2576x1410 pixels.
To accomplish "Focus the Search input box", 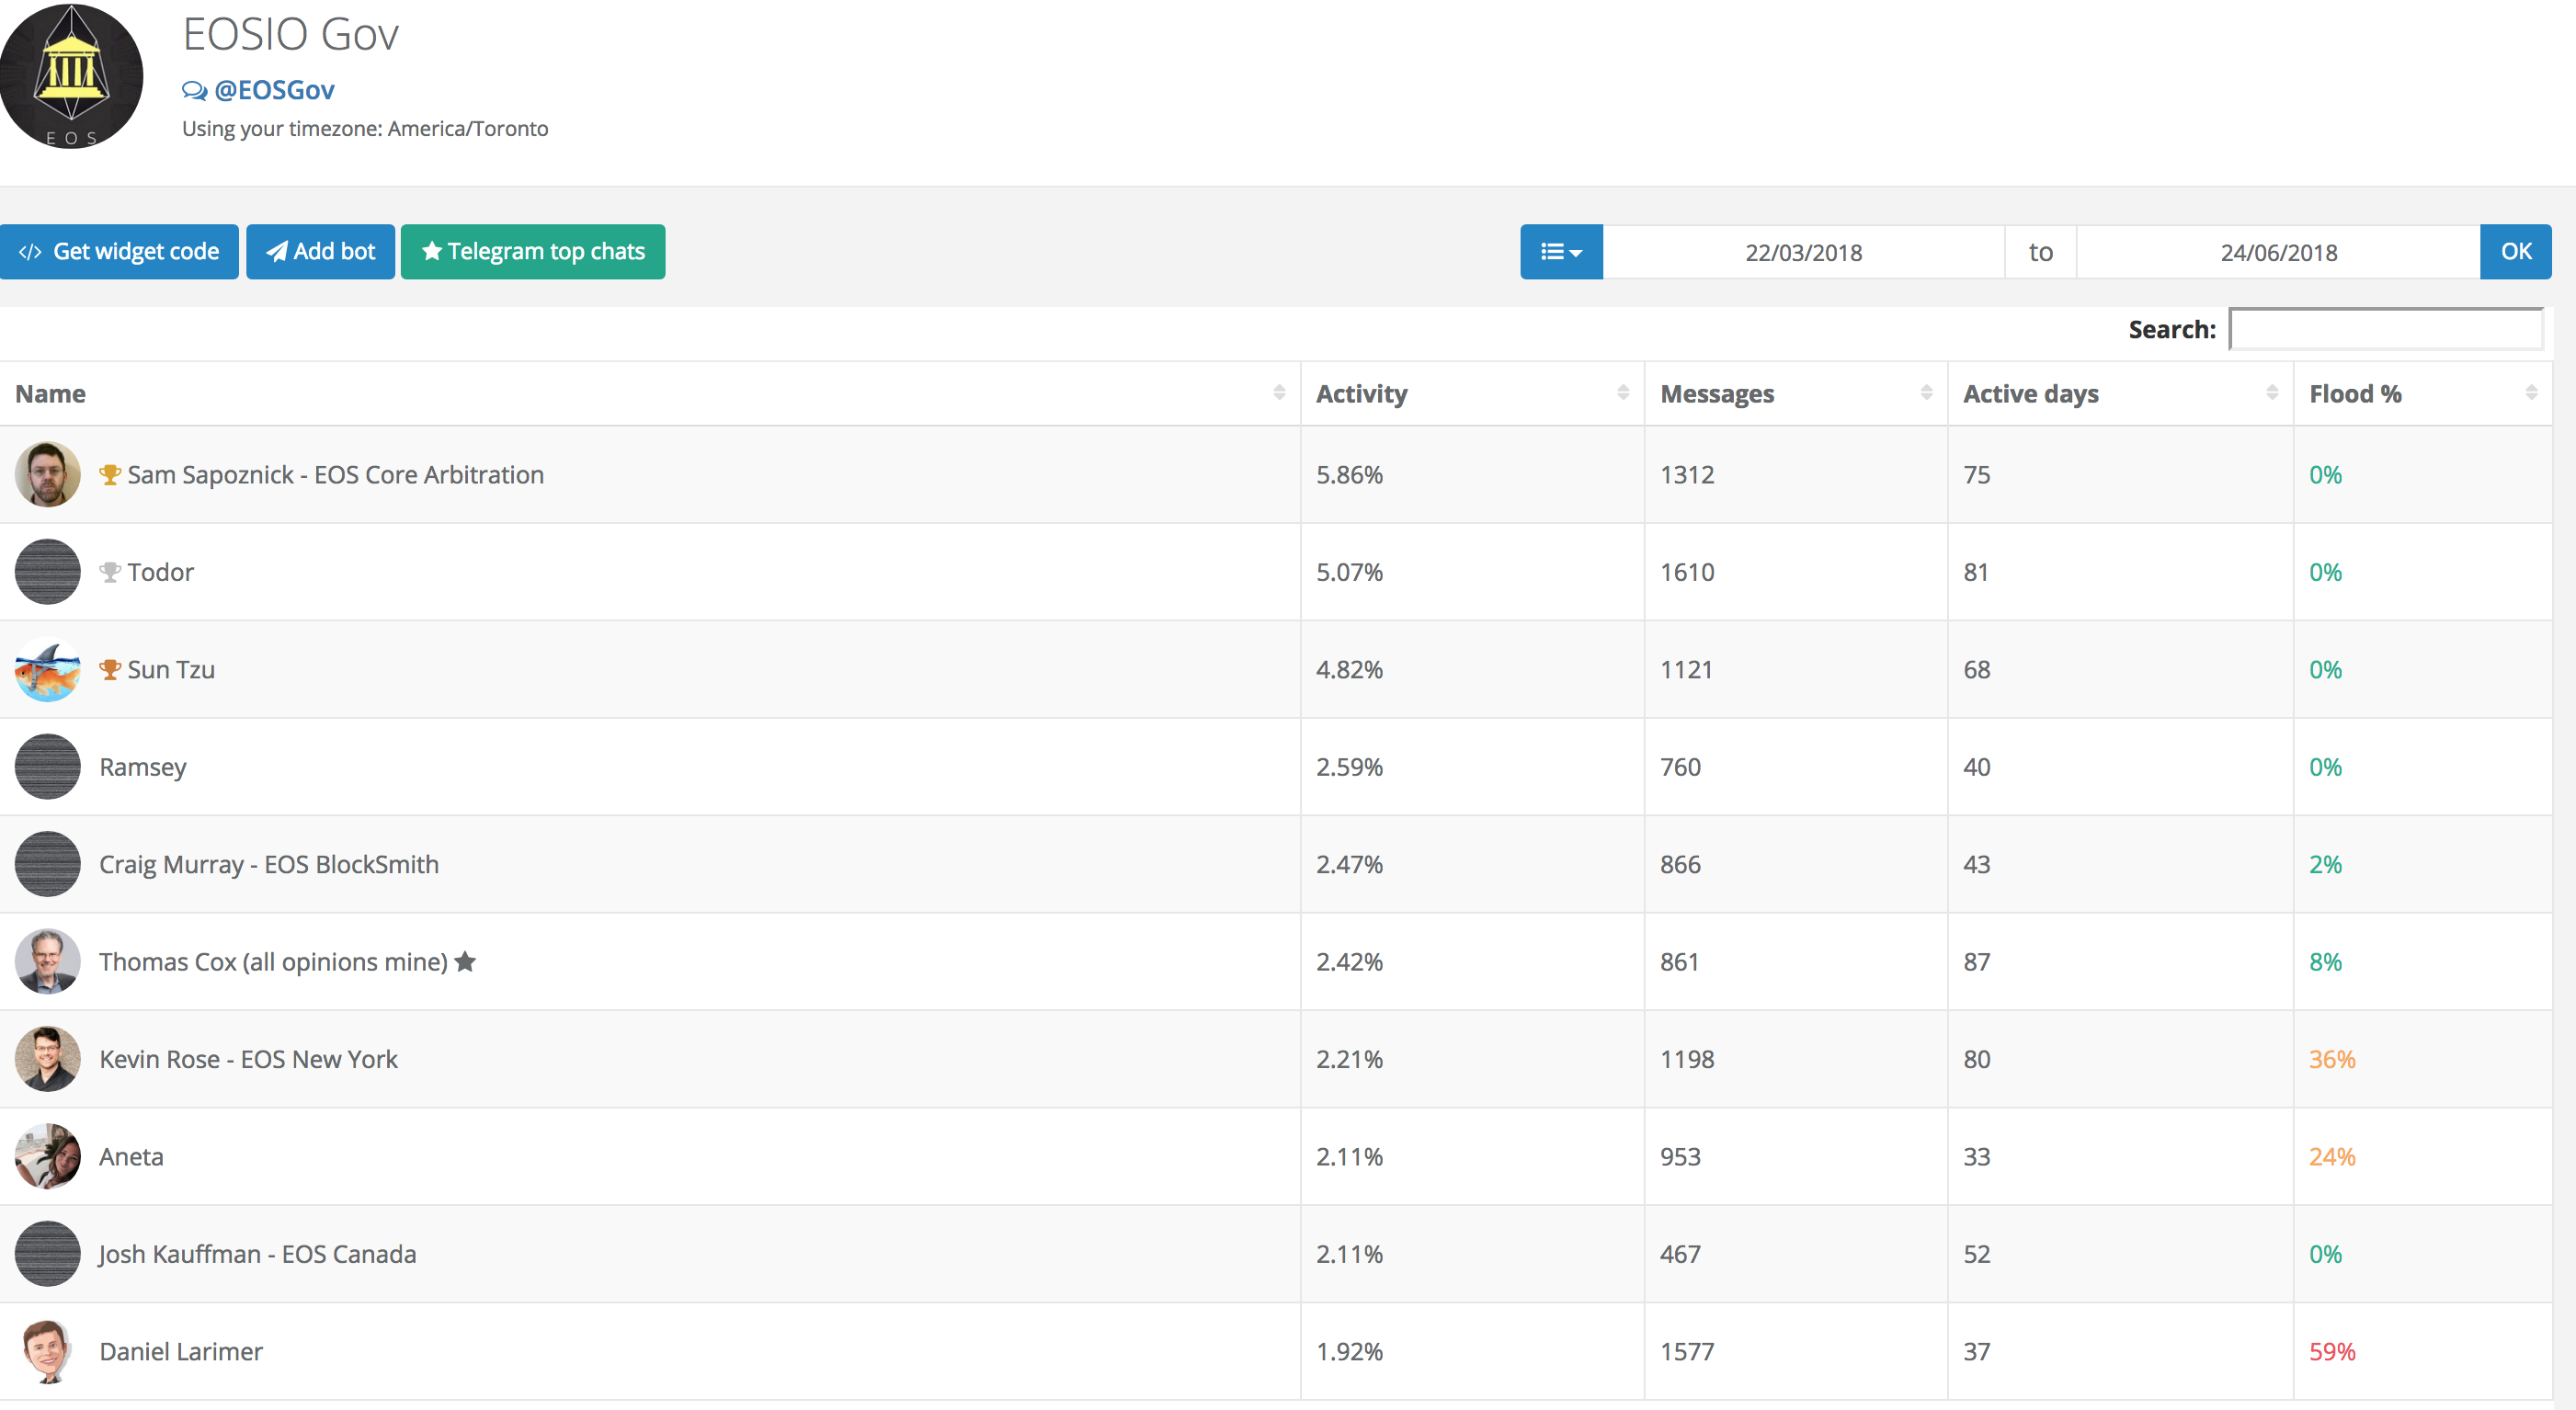I will (x=2386, y=329).
